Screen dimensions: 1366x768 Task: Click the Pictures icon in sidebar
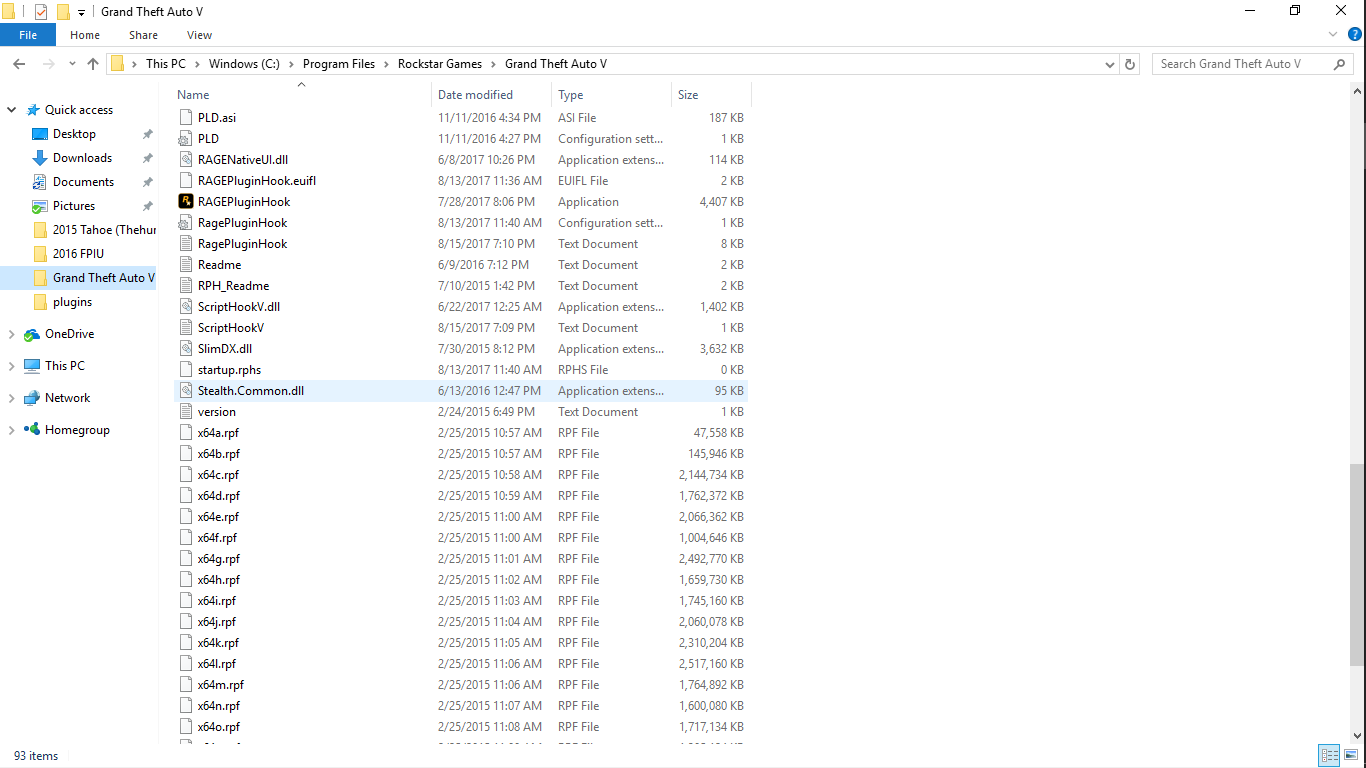(40, 206)
